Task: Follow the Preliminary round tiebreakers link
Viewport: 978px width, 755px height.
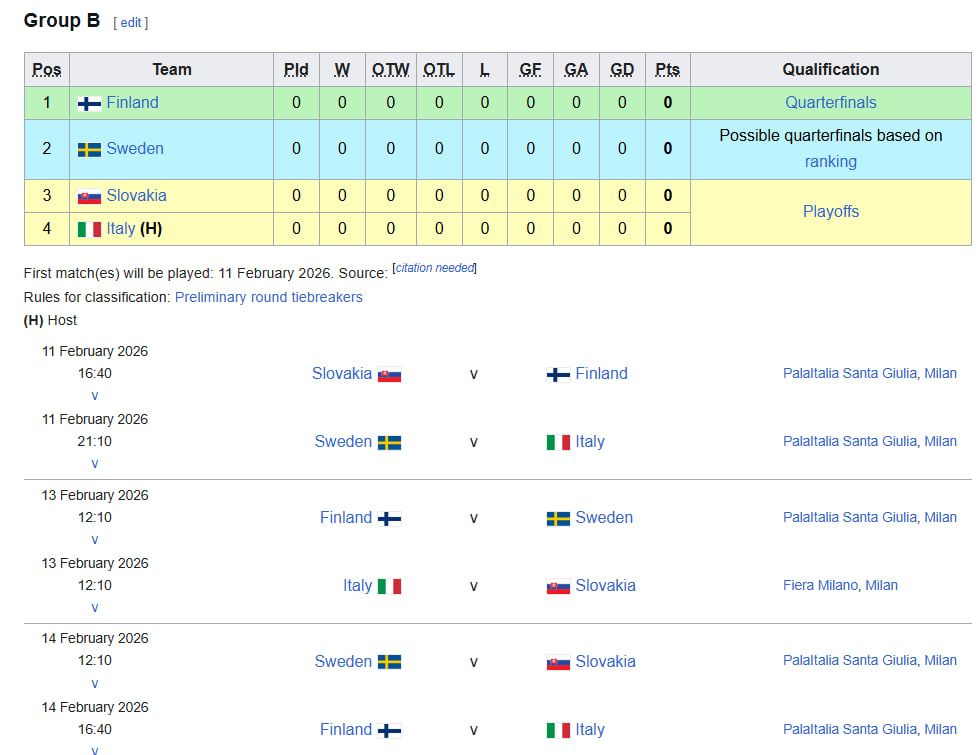Action: point(268,297)
